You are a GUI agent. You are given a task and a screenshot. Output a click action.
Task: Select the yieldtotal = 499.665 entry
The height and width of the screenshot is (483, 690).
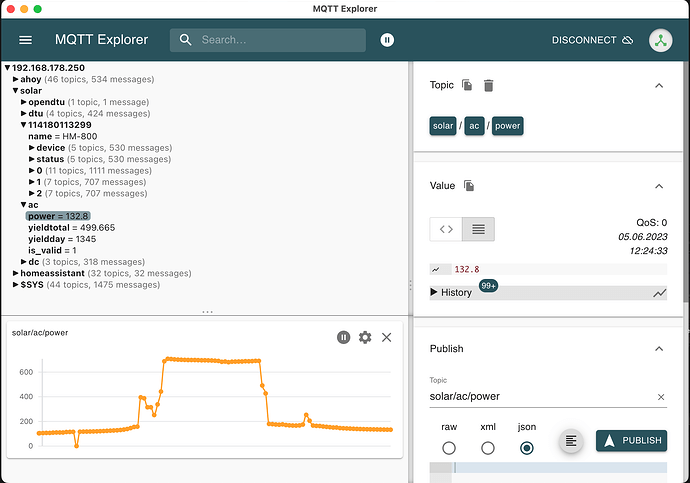(71, 227)
